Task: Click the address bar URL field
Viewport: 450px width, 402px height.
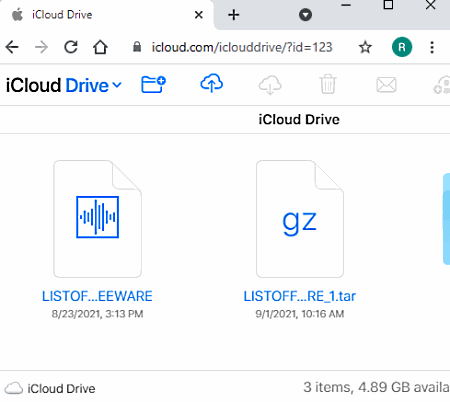Action: click(242, 47)
